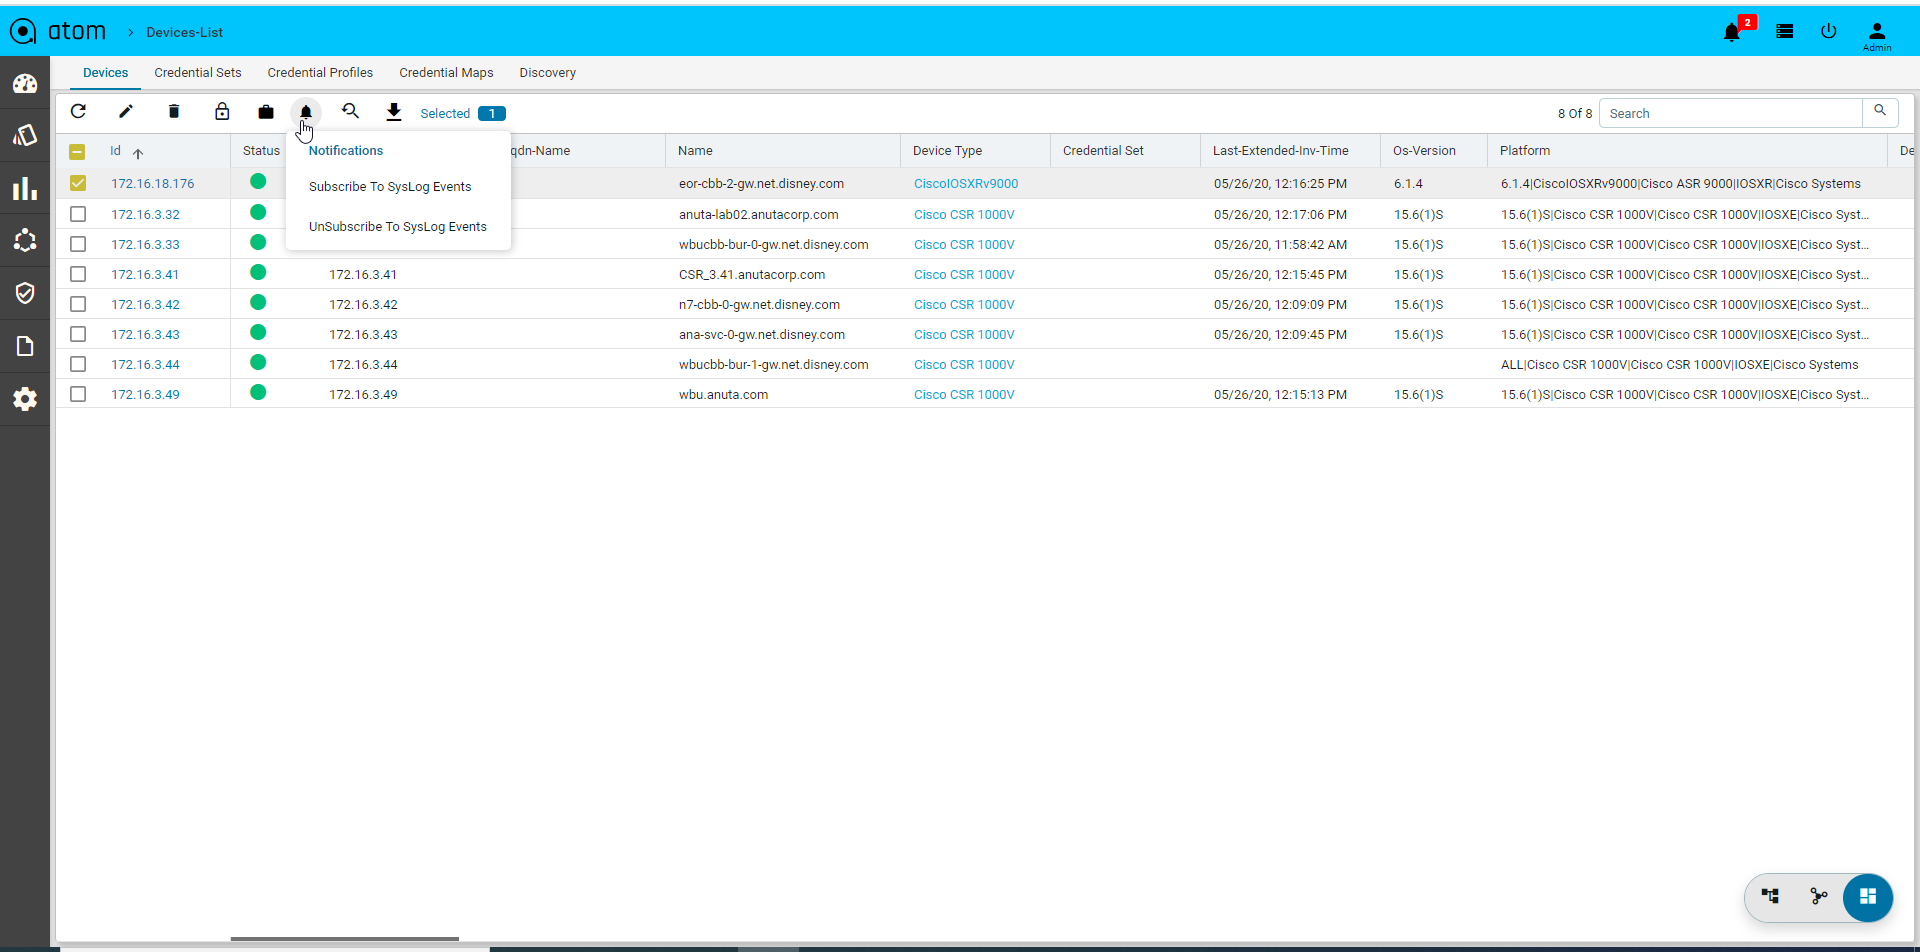
Task: Uncheck the 172.16.18.176 row checkbox
Action: [x=78, y=183]
